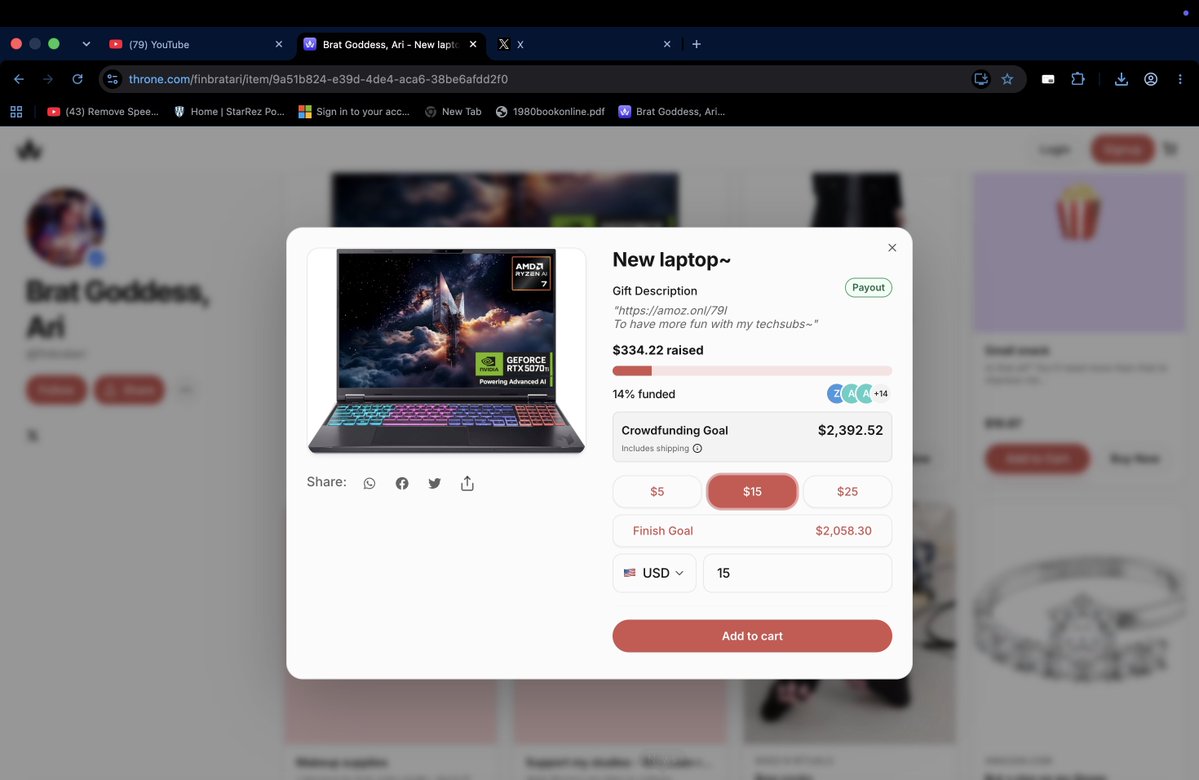Switch to the YouTube tab

(x=197, y=44)
